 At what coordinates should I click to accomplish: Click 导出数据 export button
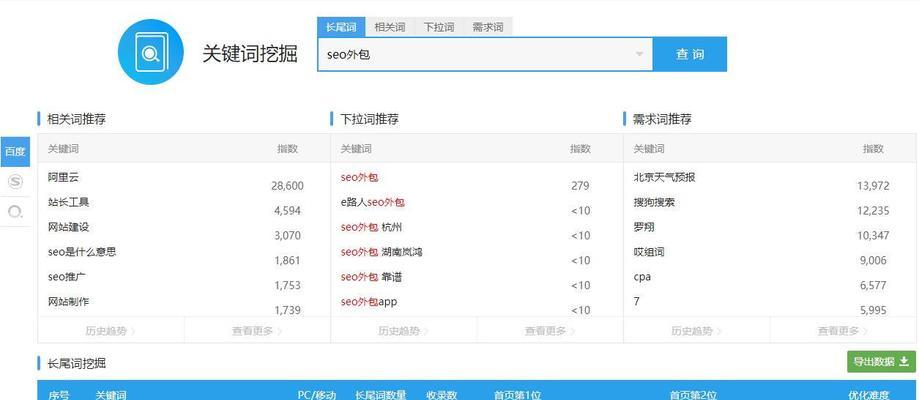(x=881, y=362)
